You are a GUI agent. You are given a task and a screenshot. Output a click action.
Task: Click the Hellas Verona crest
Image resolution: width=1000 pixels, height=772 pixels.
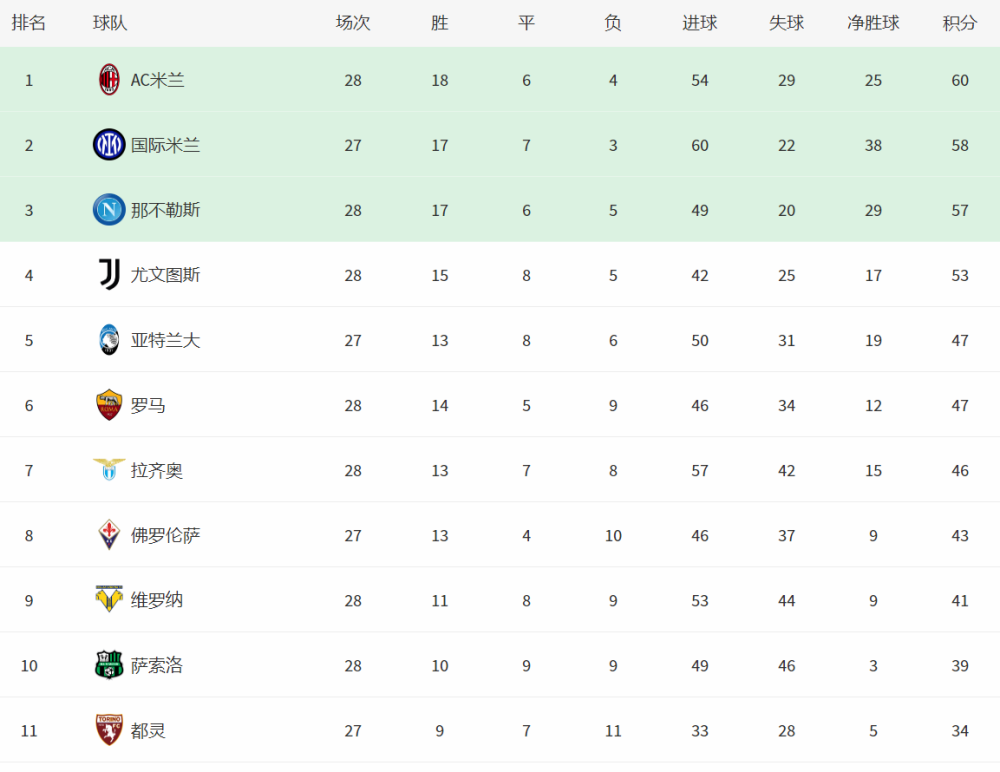click(x=109, y=600)
